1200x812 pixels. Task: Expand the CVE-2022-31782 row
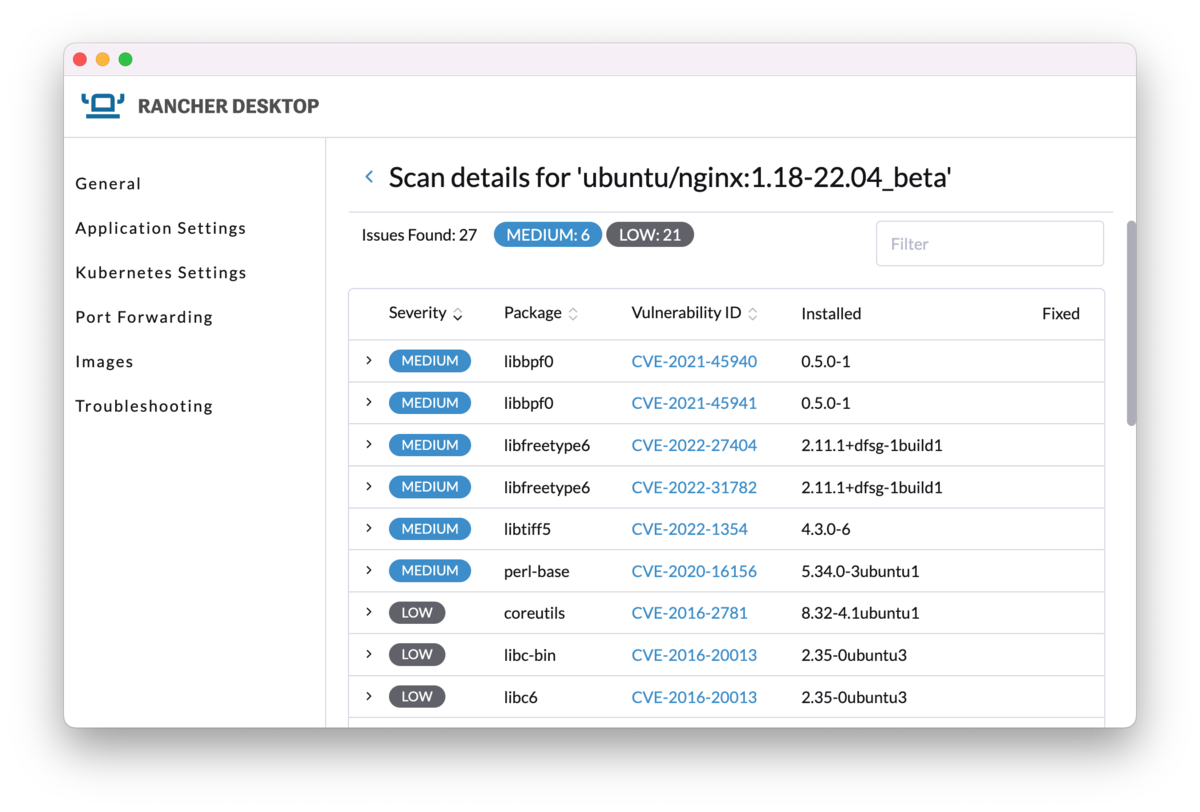click(369, 486)
